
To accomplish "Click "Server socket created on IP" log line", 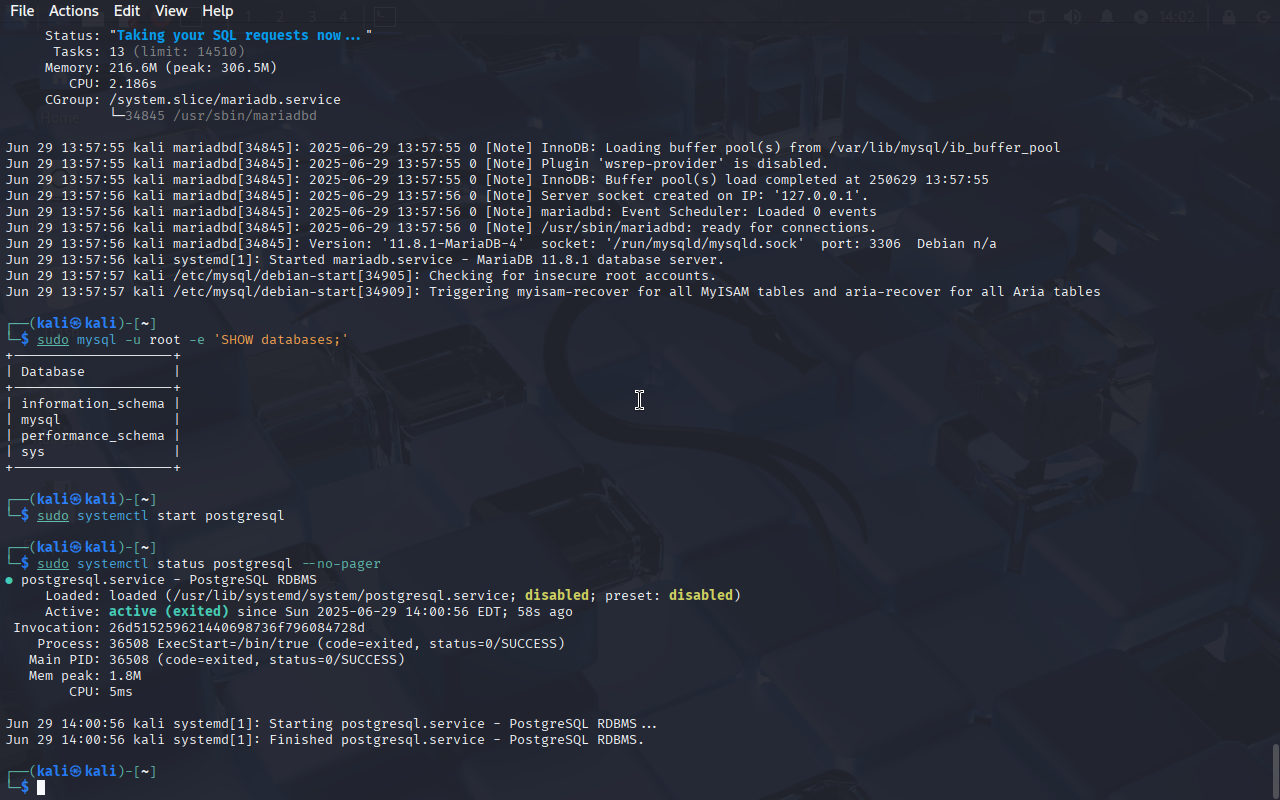I will [x=437, y=195].
